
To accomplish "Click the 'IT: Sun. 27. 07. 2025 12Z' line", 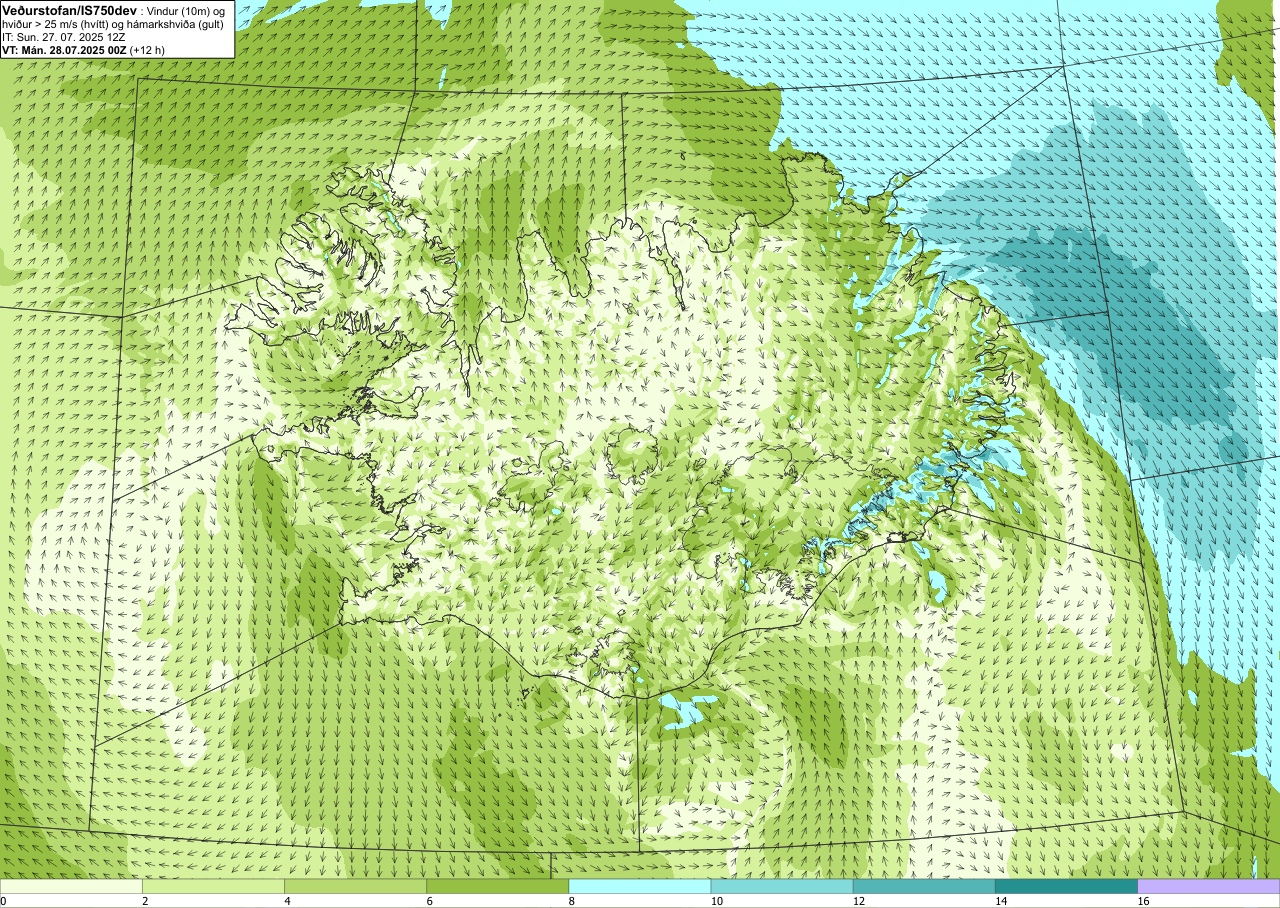I will 64,36.
